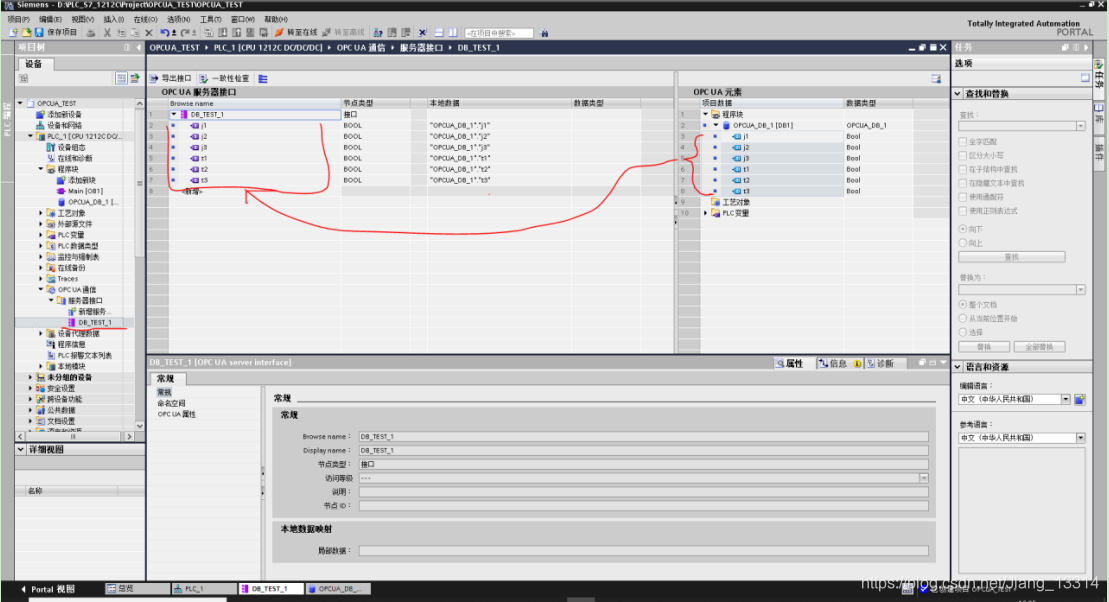Screen dimensions: 1109x602
Task: Click the Replace (替换) button
Action: [984, 347]
